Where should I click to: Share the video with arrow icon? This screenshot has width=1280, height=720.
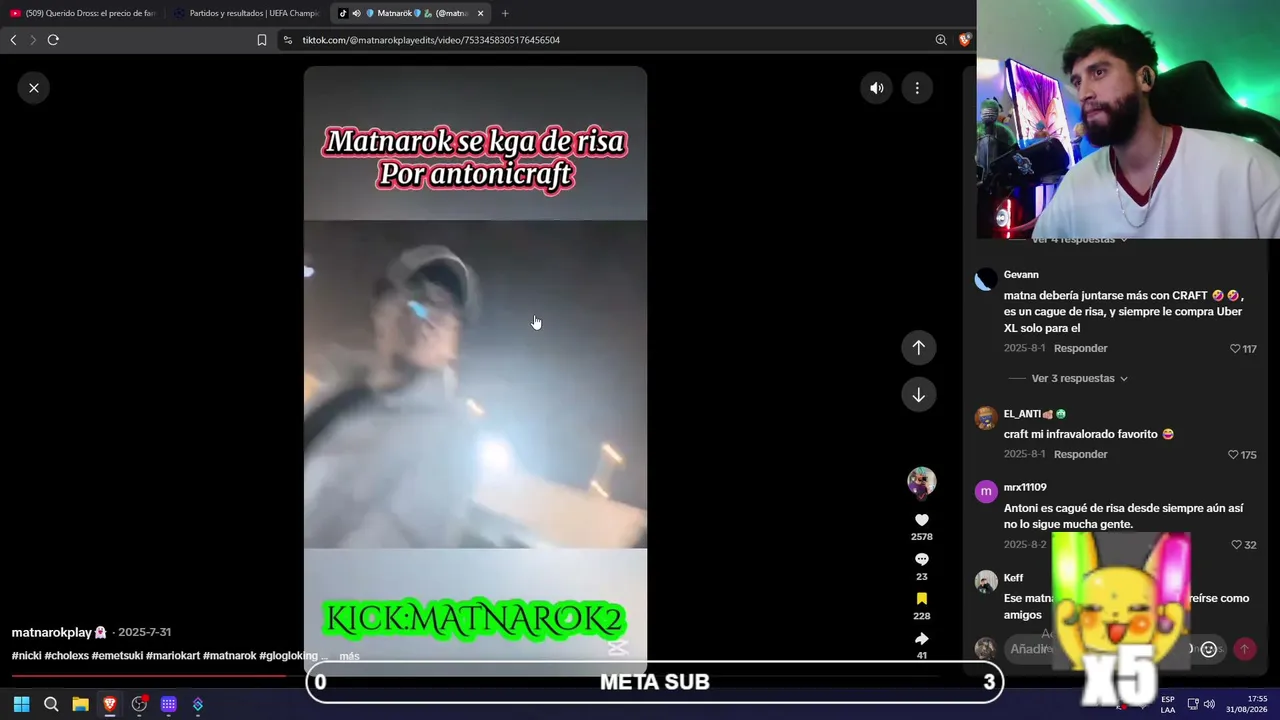pyautogui.click(x=922, y=639)
